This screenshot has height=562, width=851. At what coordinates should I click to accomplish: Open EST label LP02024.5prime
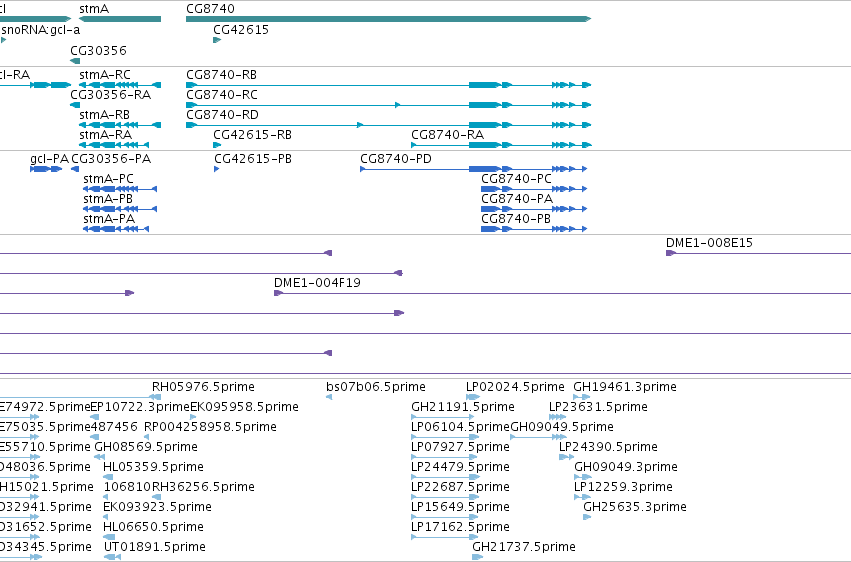tap(515, 387)
